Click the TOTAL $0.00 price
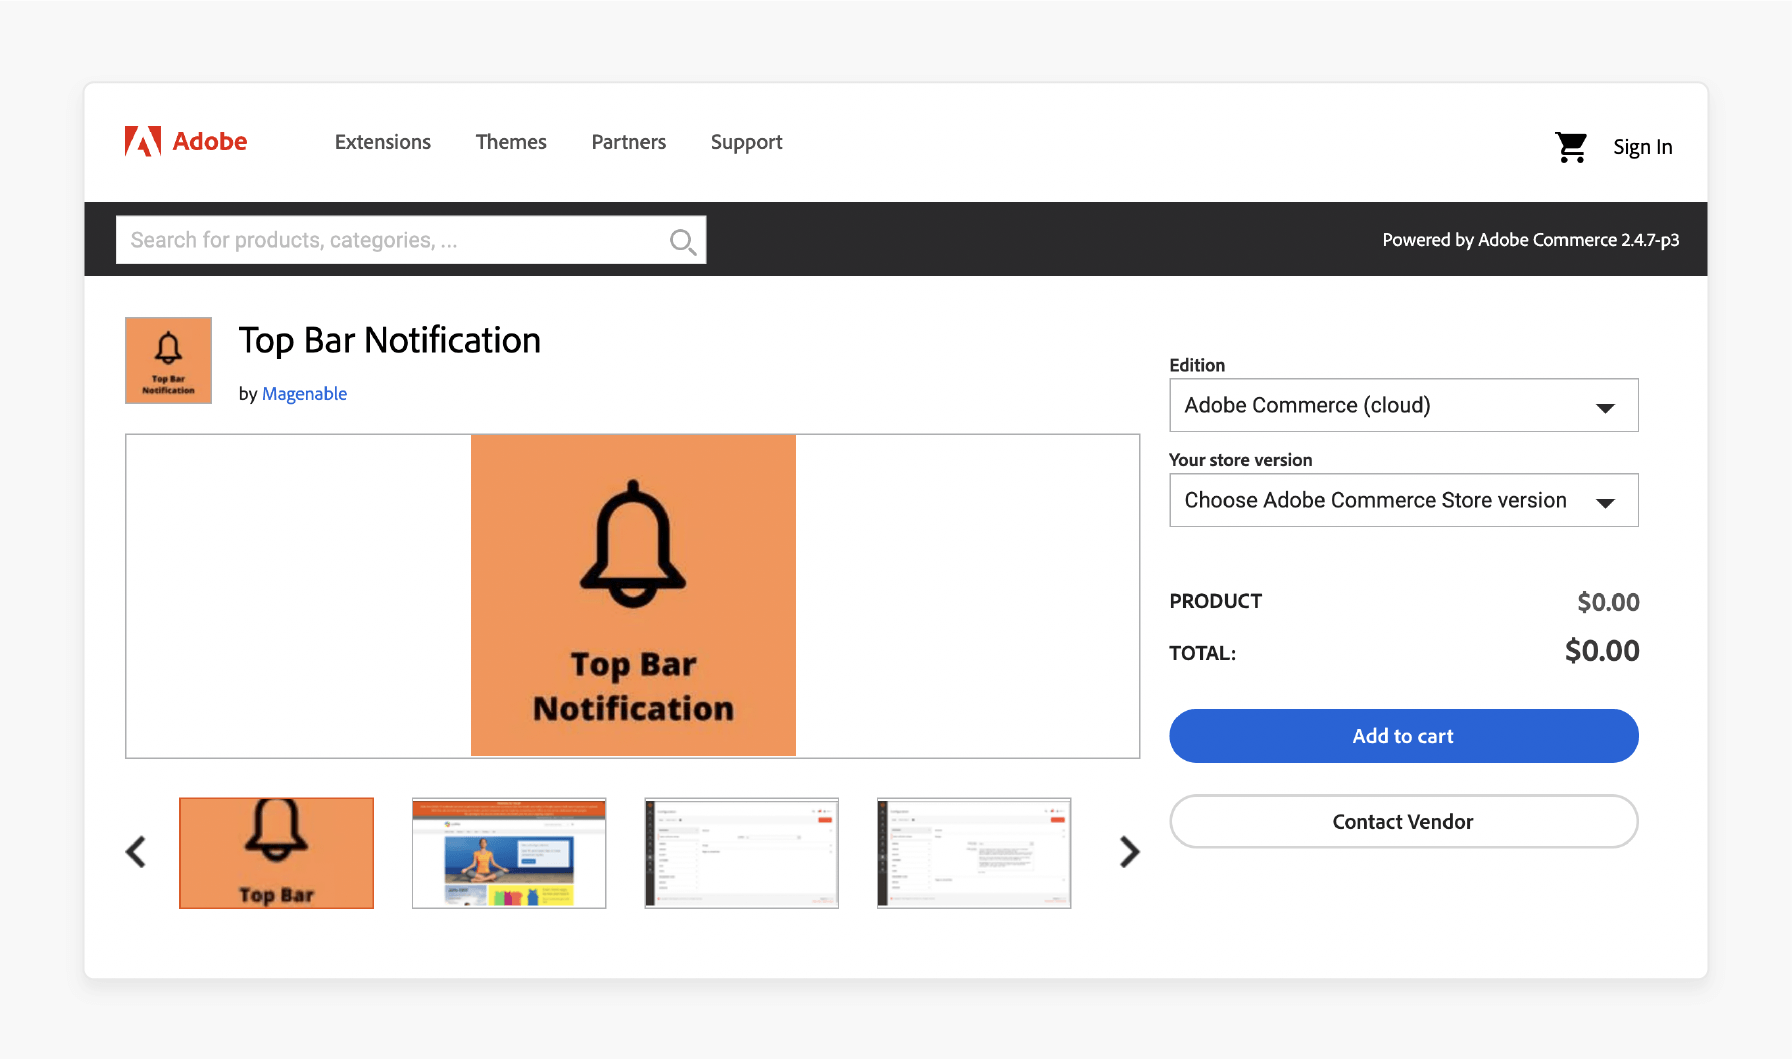The height and width of the screenshot is (1059, 1792). [1602, 651]
